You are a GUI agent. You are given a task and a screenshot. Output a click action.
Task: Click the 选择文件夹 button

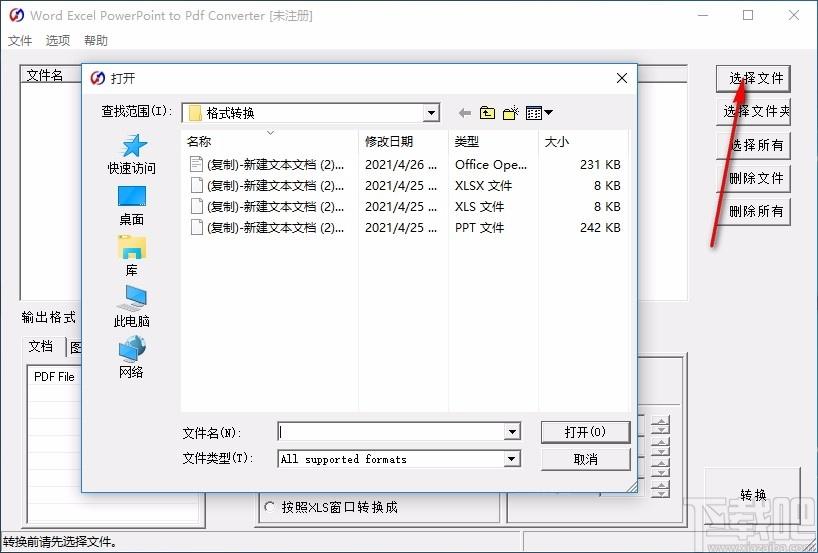pos(753,111)
